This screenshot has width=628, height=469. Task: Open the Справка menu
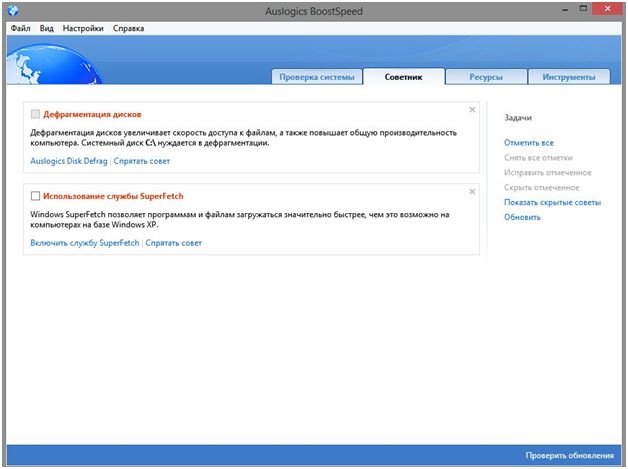pyautogui.click(x=129, y=29)
